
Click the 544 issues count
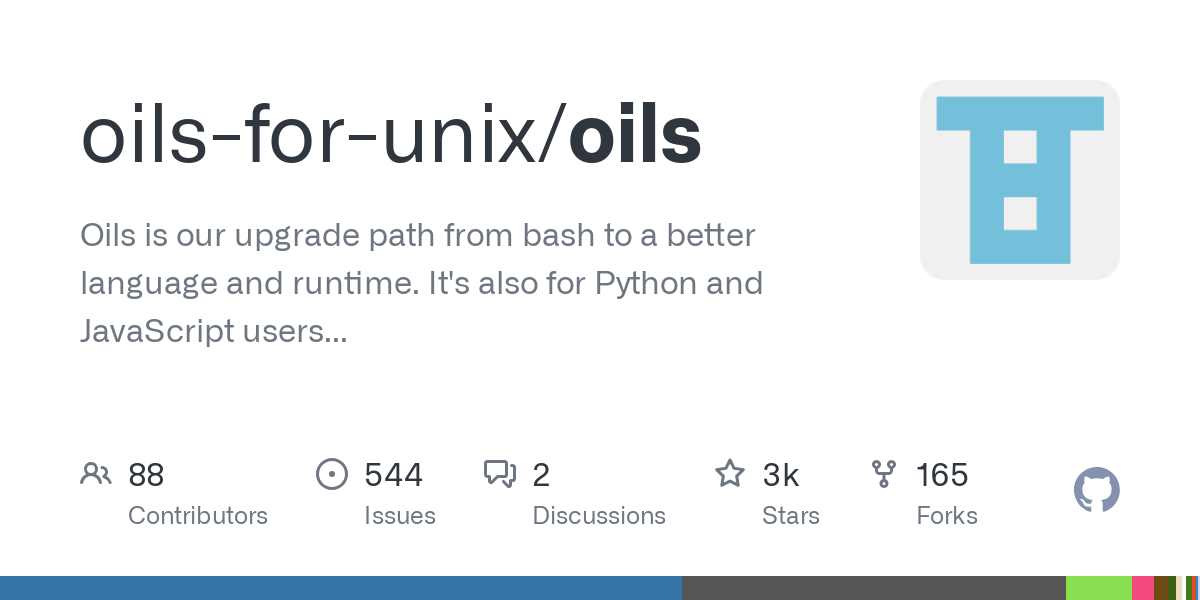[x=394, y=474]
